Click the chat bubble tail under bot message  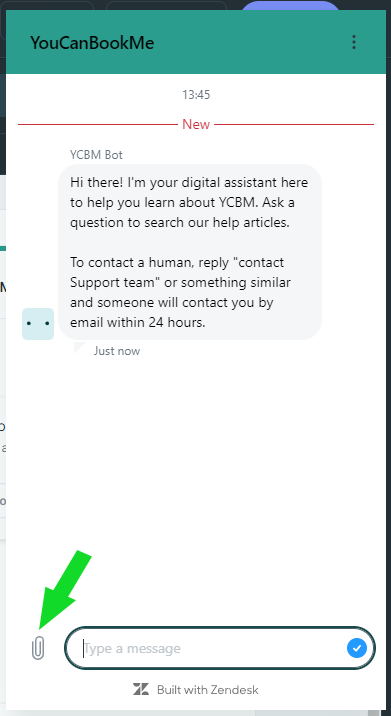(80, 347)
